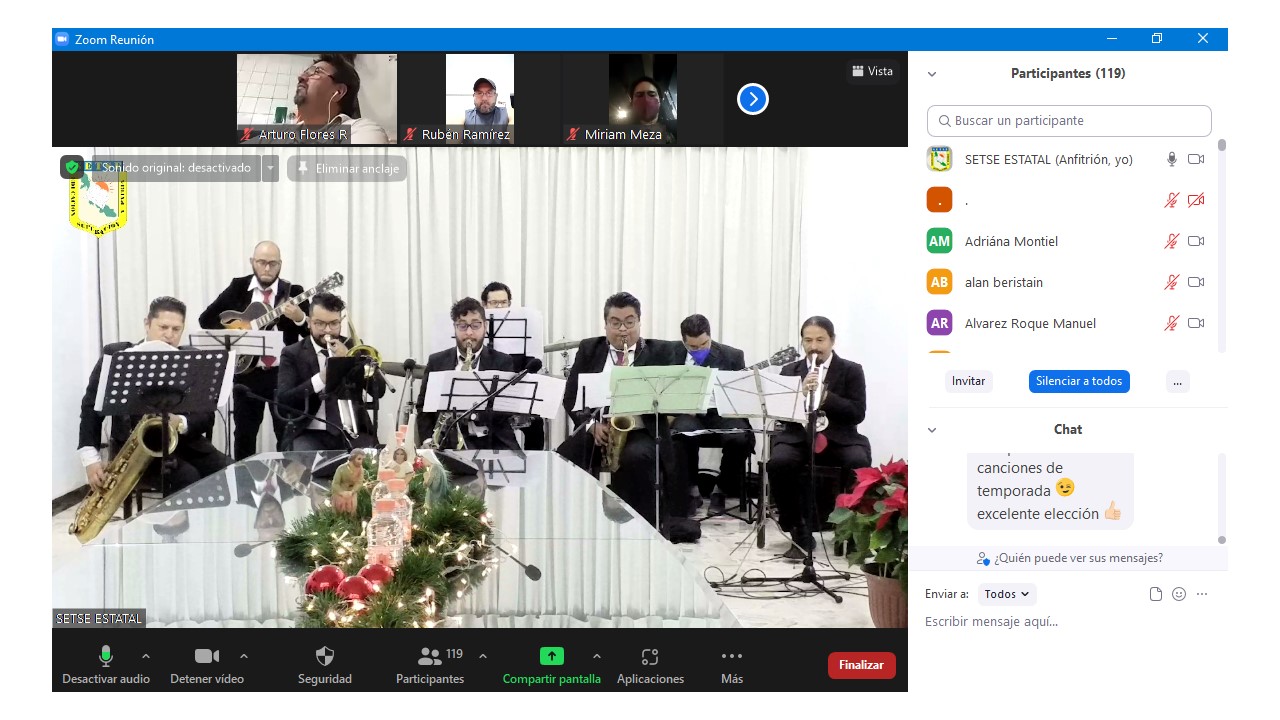Image resolution: width=1280 pixels, height=720 pixels.
Task: Open participants more options ellipsis button
Action: pyautogui.click(x=1178, y=381)
